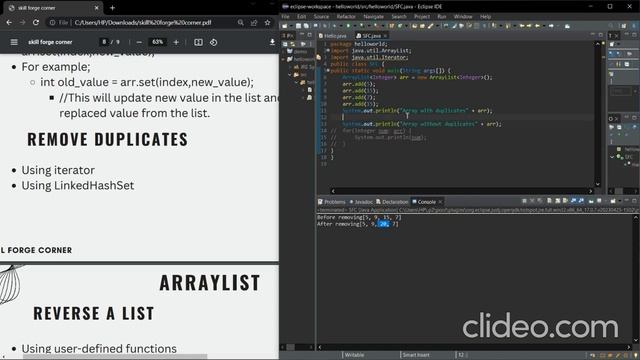Close the SFC.java editor tab

click(x=385, y=36)
